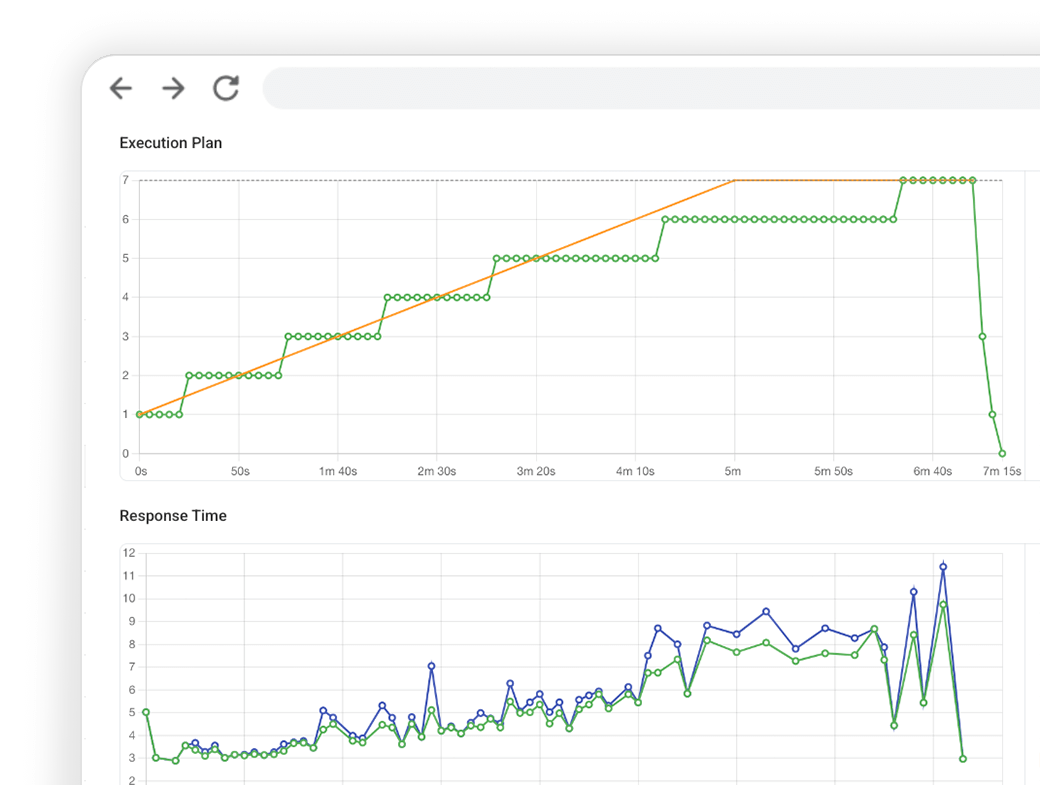This screenshot has height=785, width=1040.
Task: Click the 1m 40s x-axis label
Action: pos(338,471)
